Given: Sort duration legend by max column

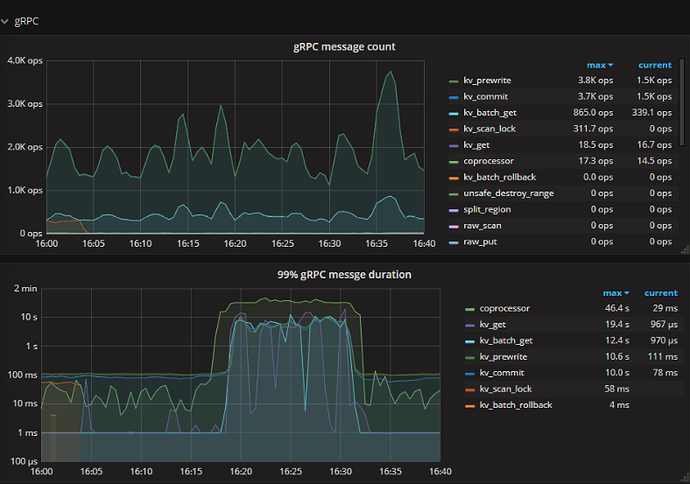Looking at the screenshot, I should [x=615, y=292].
